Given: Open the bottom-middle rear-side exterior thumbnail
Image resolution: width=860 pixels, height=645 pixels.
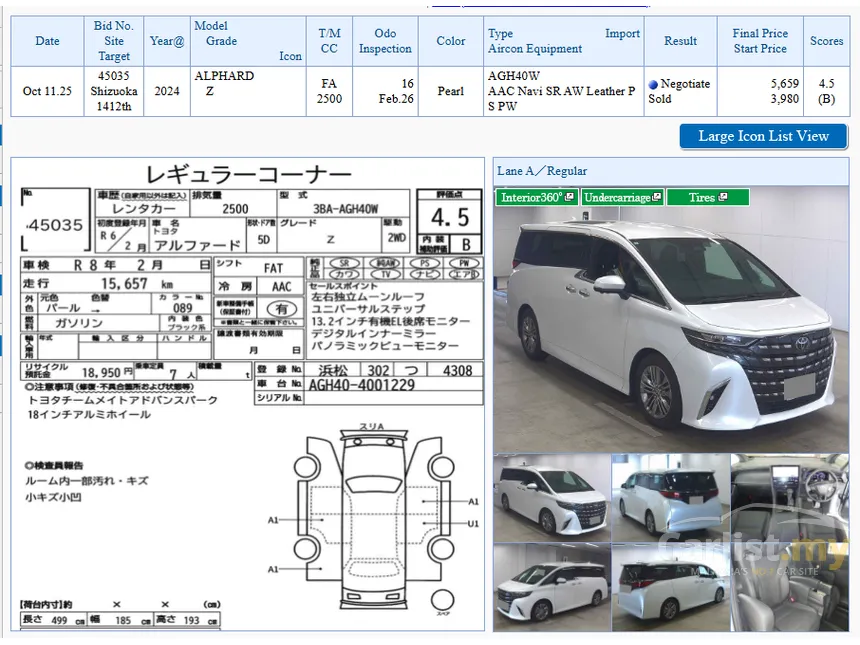Looking at the screenshot, I should coord(671,587).
